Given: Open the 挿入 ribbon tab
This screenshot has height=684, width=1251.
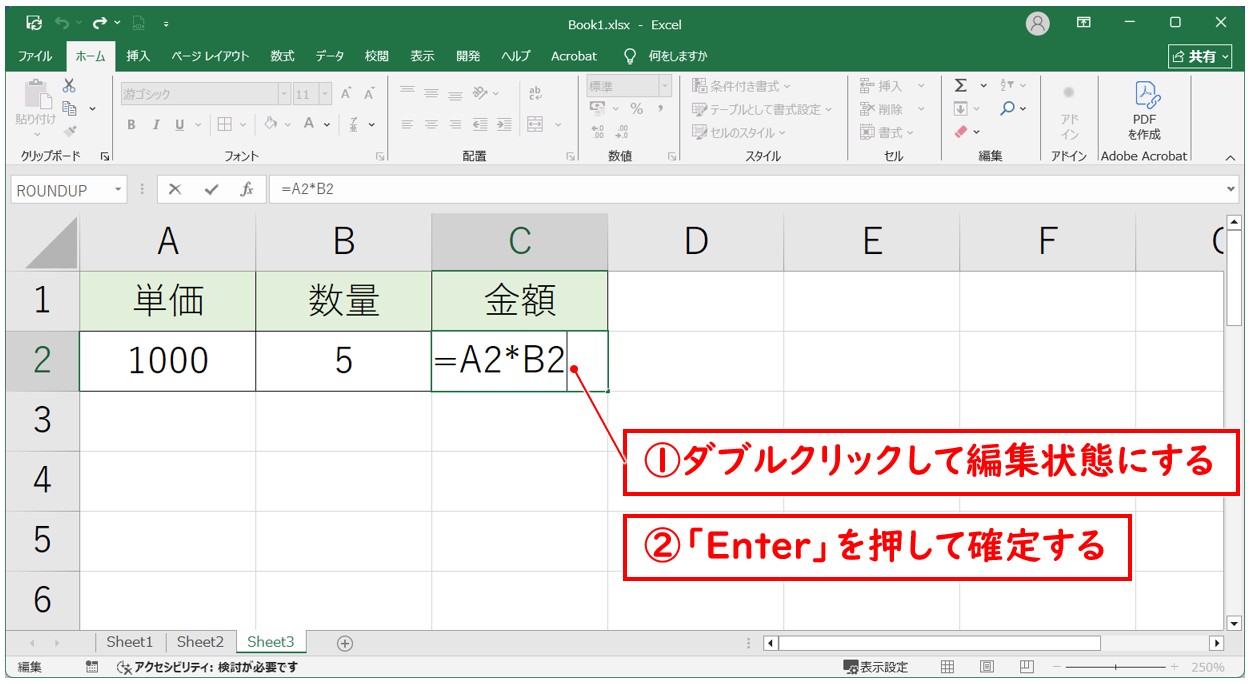Looking at the screenshot, I should tap(138, 56).
